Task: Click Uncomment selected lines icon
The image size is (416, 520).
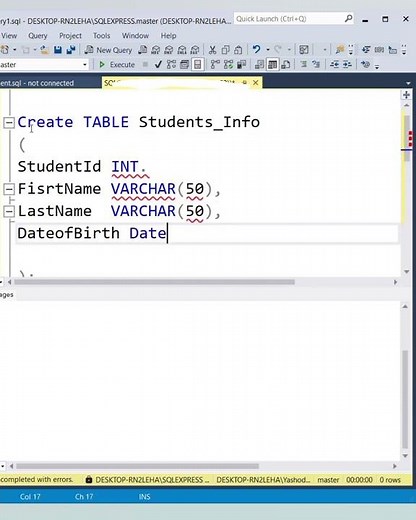Action: 316,64
